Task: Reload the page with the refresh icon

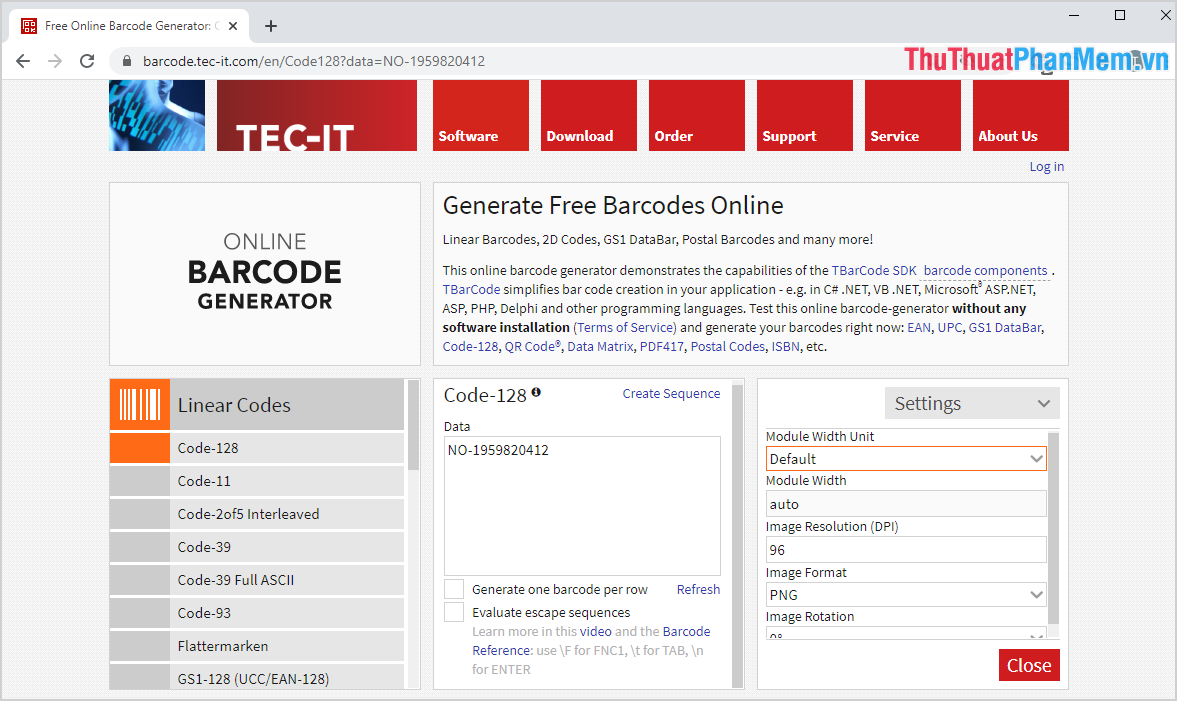Action: (x=87, y=61)
